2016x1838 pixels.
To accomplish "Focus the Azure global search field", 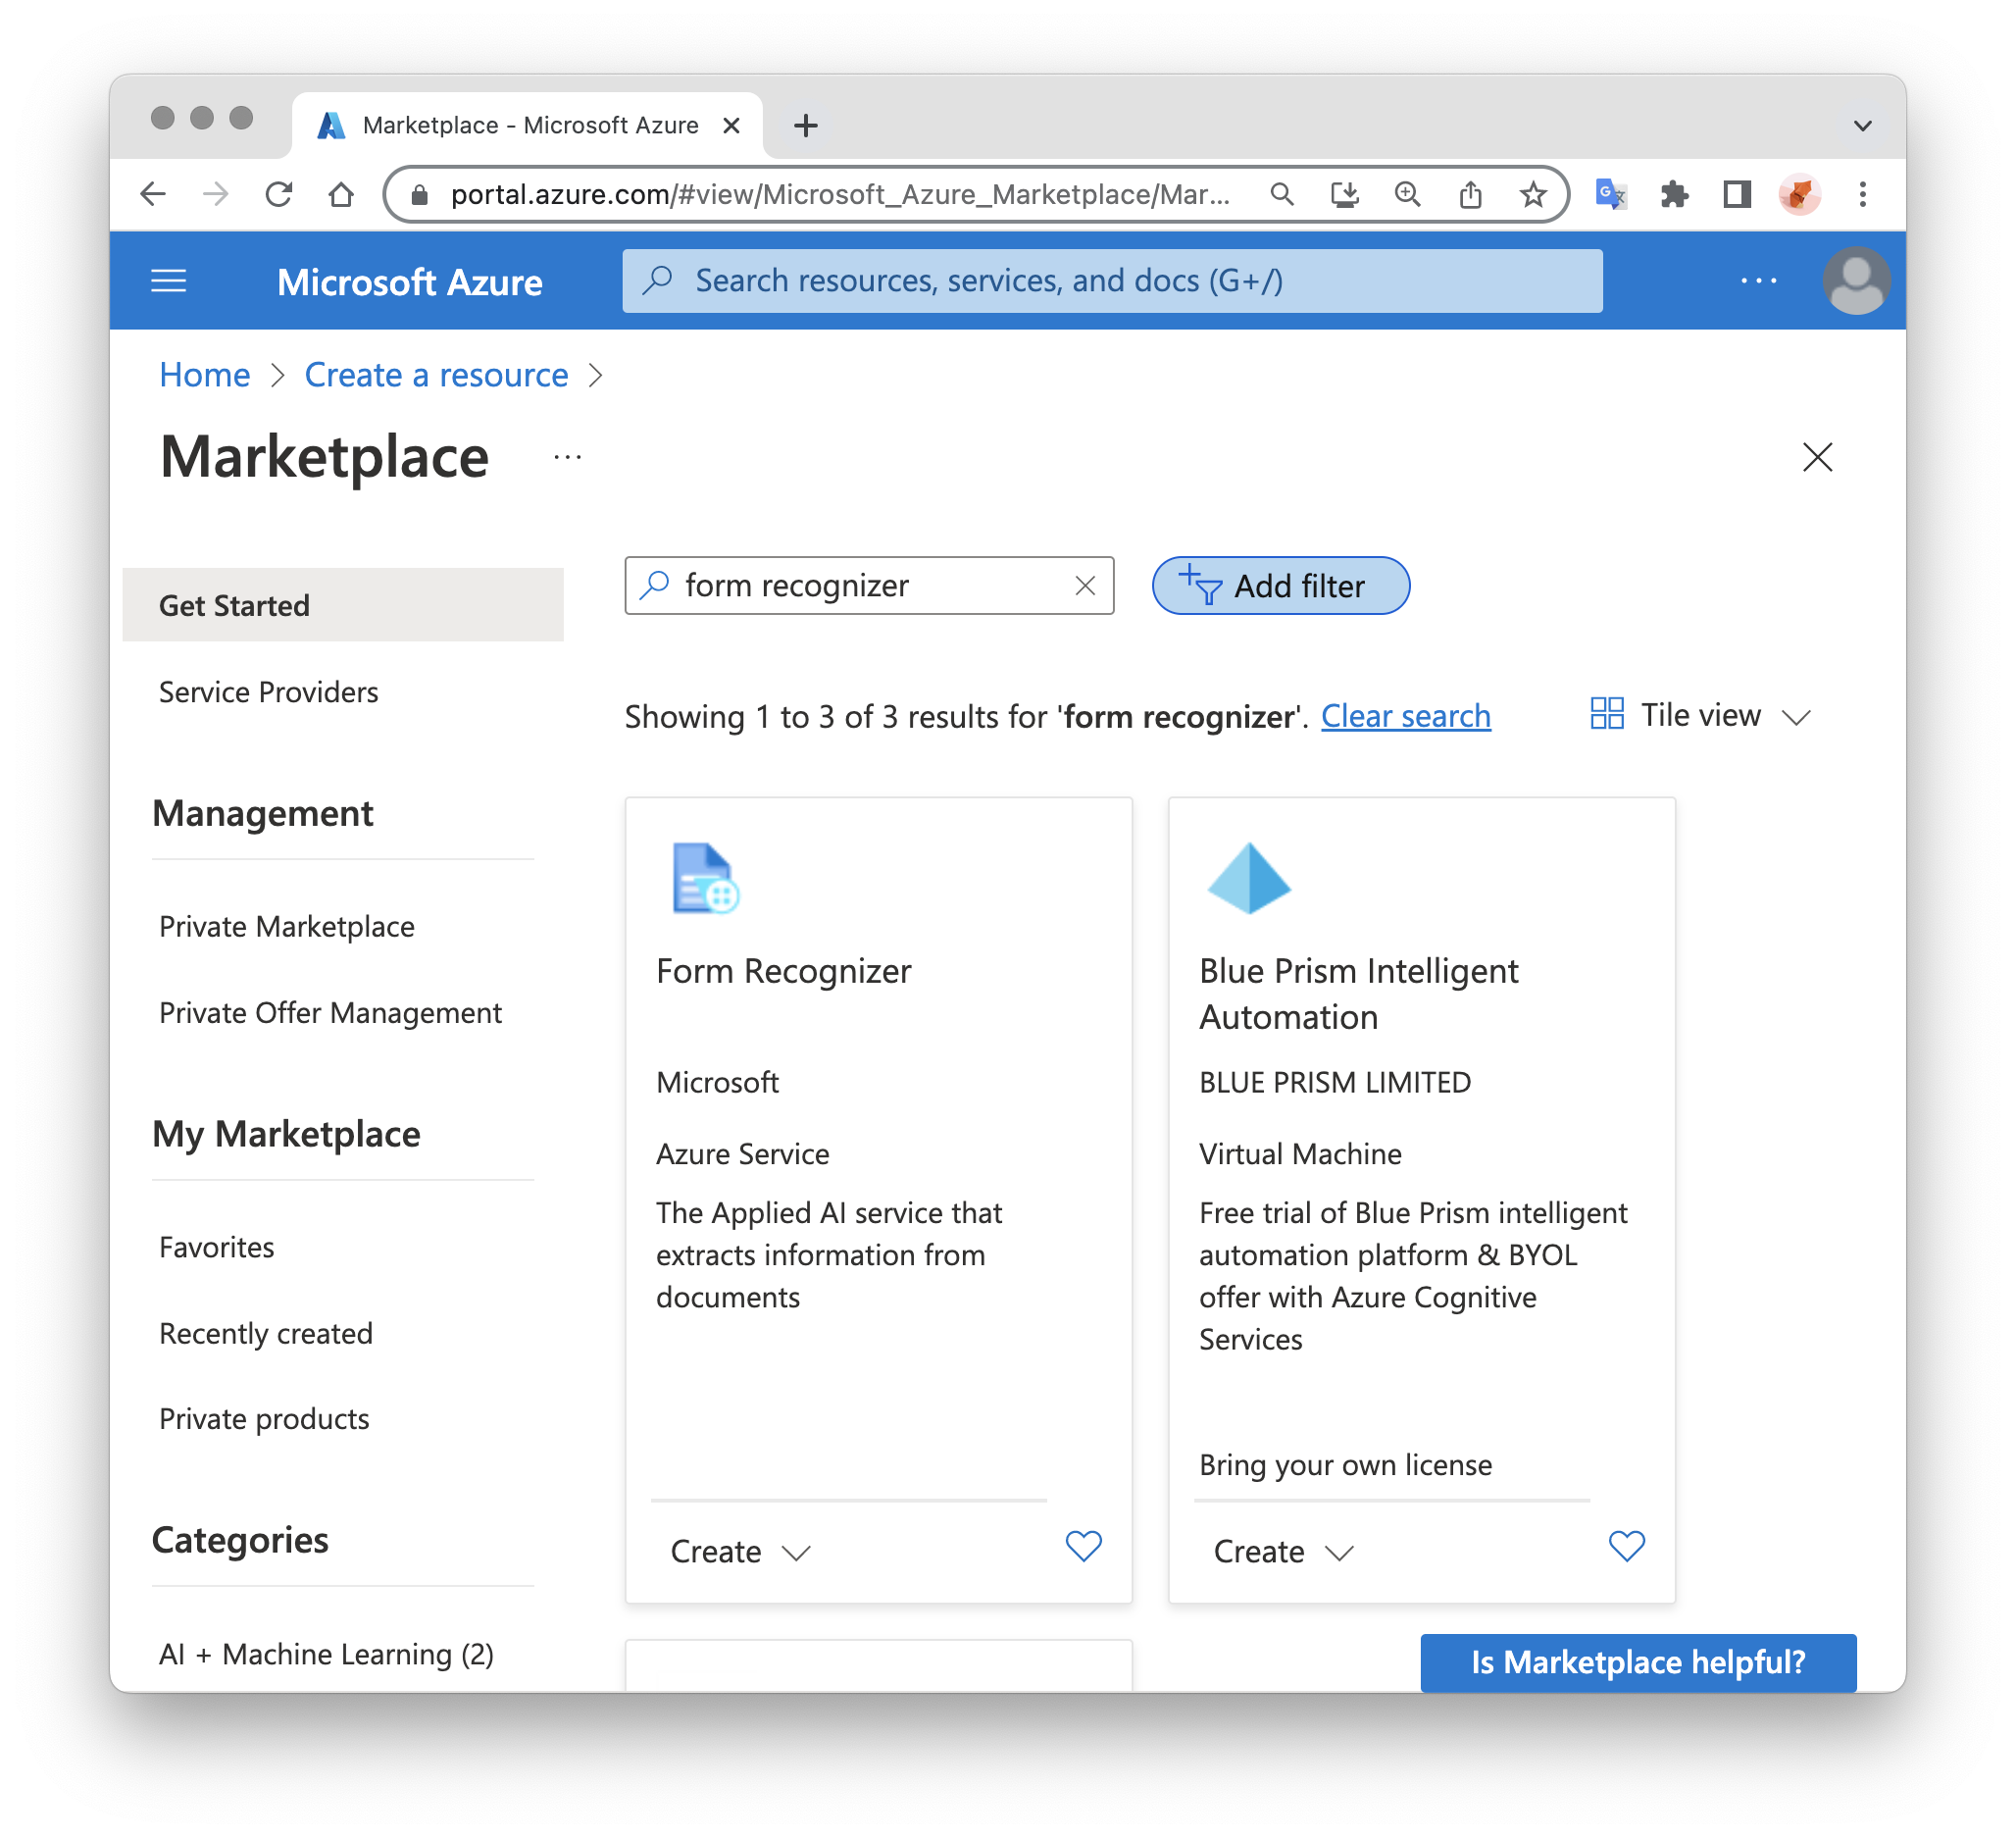I will [x=1110, y=281].
